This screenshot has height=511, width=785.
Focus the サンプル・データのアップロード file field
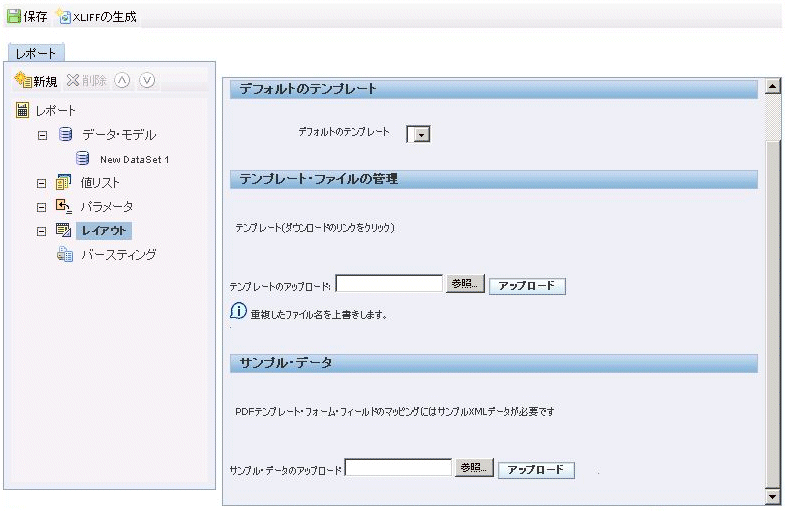[398, 467]
